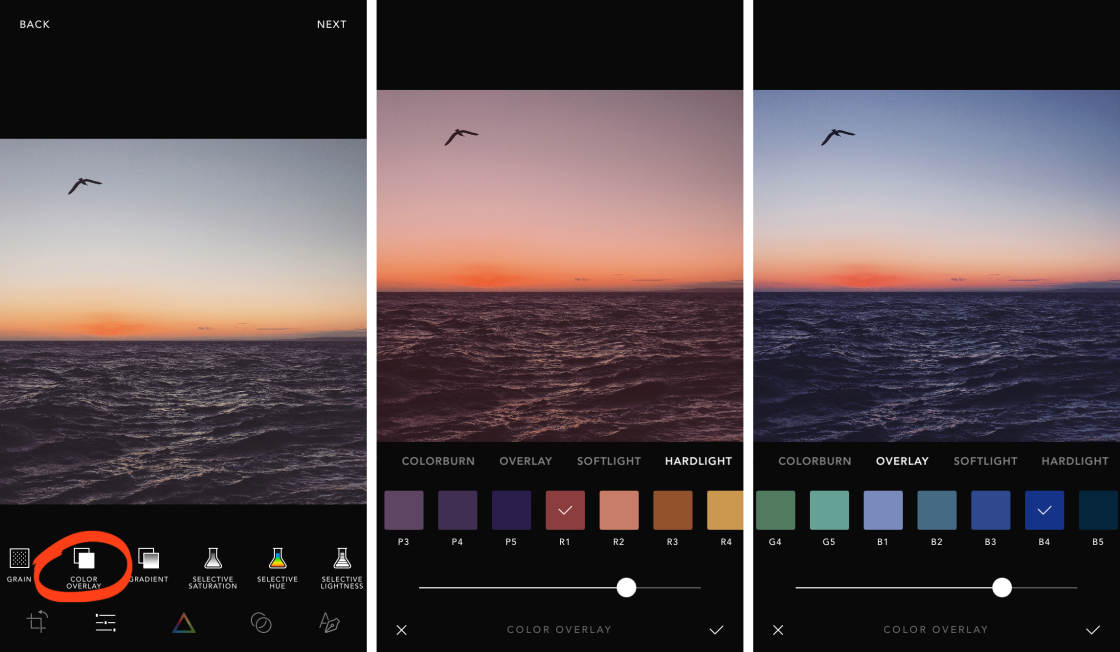Confirm color overlay in the right screen

[x=1093, y=630]
